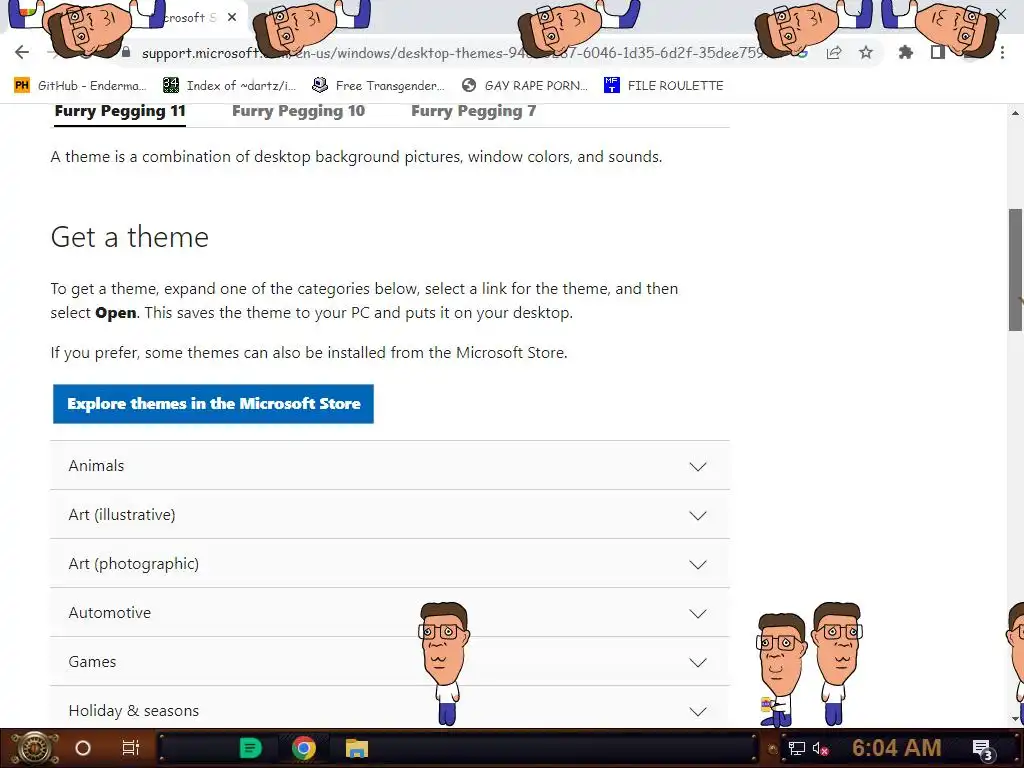Click the page scrollbar thumb
This screenshot has width=1024, height=768.
point(1016,270)
